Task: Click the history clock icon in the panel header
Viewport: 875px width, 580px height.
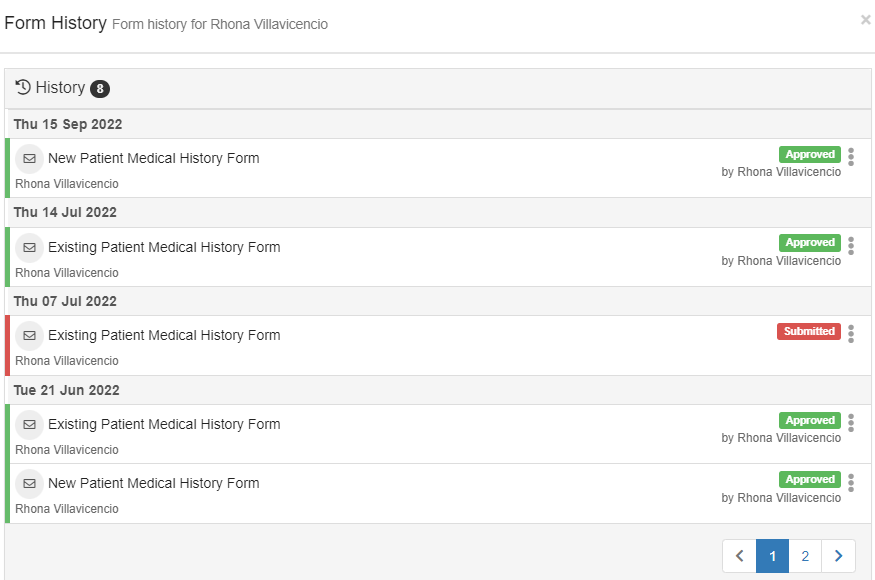Action: click(22, 88)
